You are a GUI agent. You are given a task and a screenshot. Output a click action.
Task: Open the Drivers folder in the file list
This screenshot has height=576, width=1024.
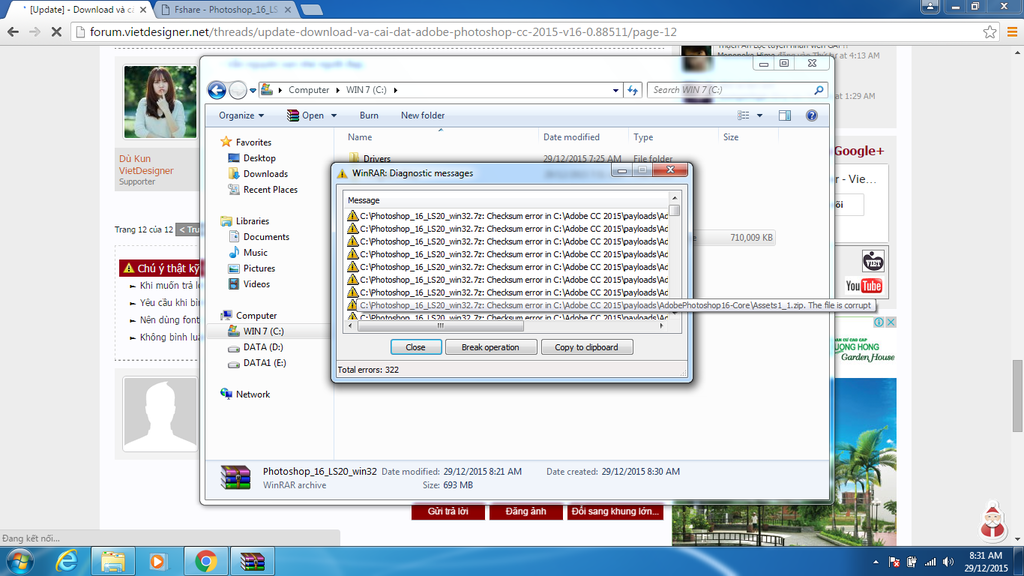[x=377, y=159]
